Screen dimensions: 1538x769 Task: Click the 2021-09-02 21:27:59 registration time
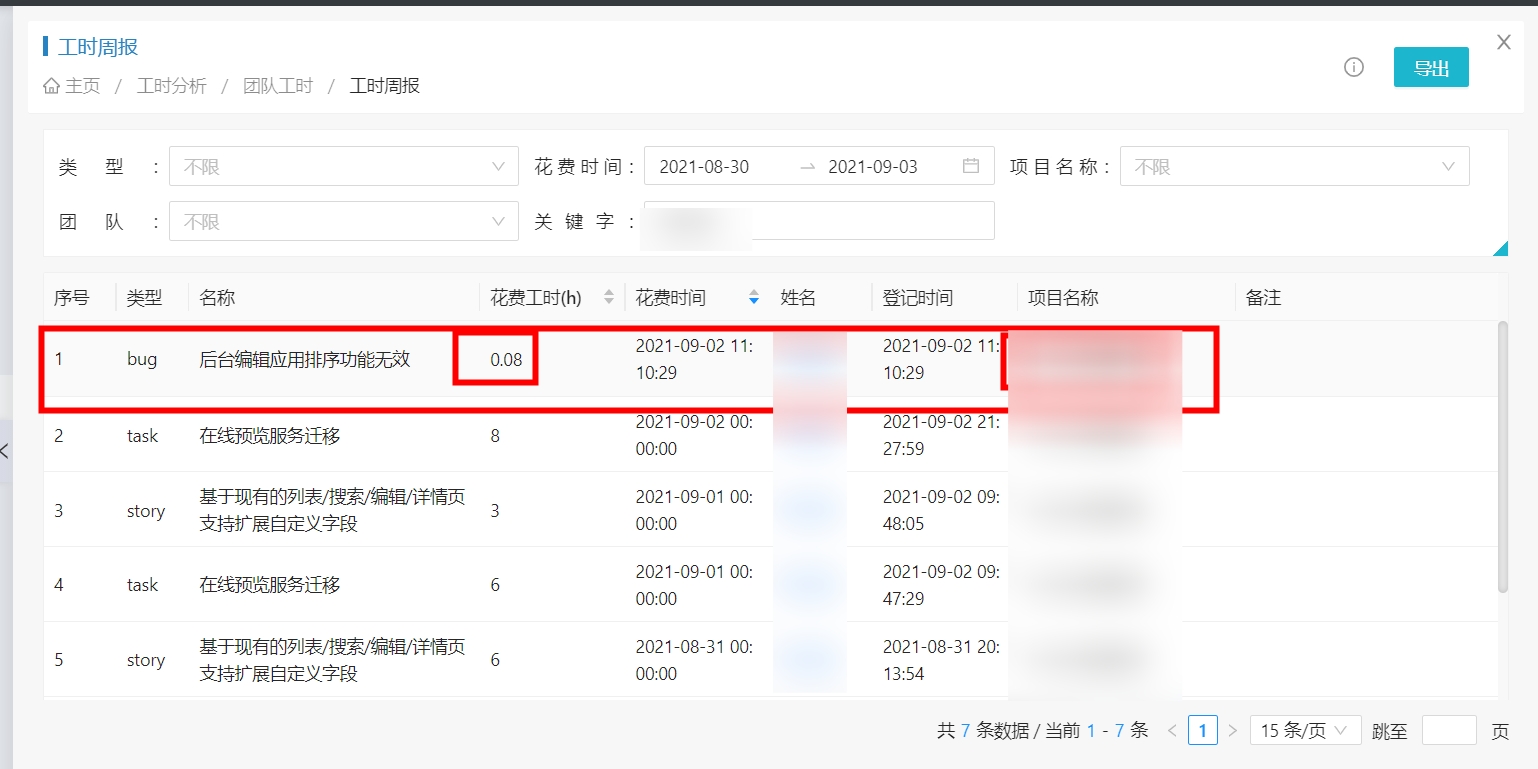pyautogui.click(x=940, y=436)
